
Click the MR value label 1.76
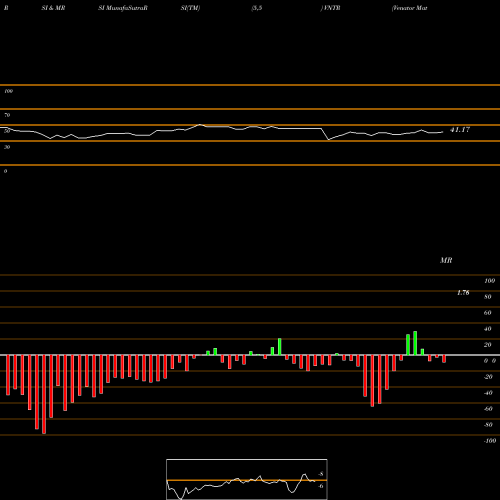click(x=463, y=293)
